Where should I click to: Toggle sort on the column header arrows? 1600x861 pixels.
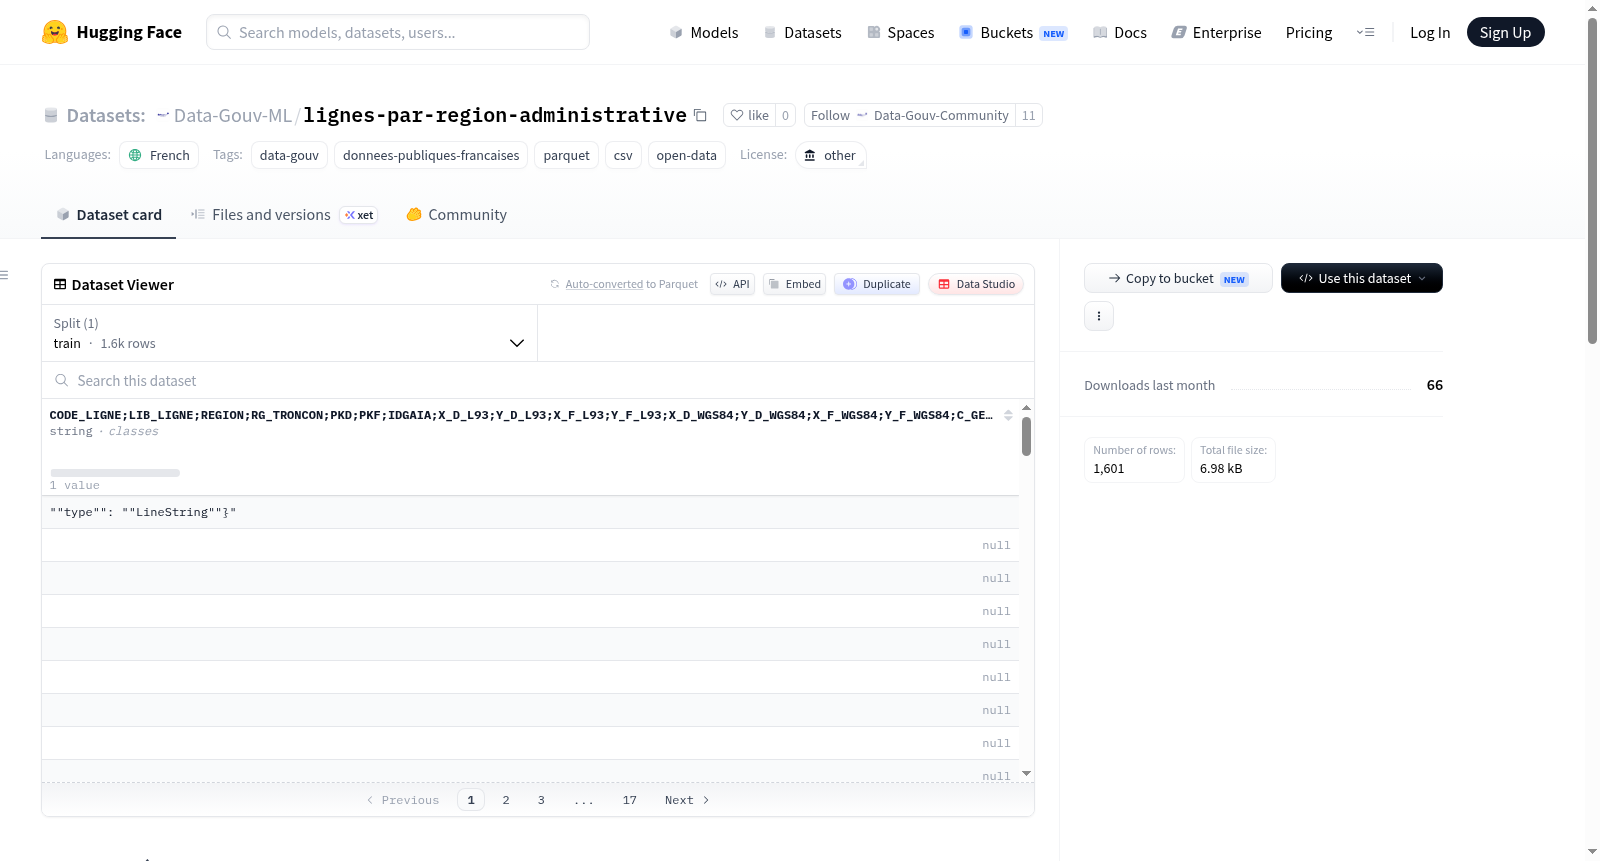(1008, 415)
